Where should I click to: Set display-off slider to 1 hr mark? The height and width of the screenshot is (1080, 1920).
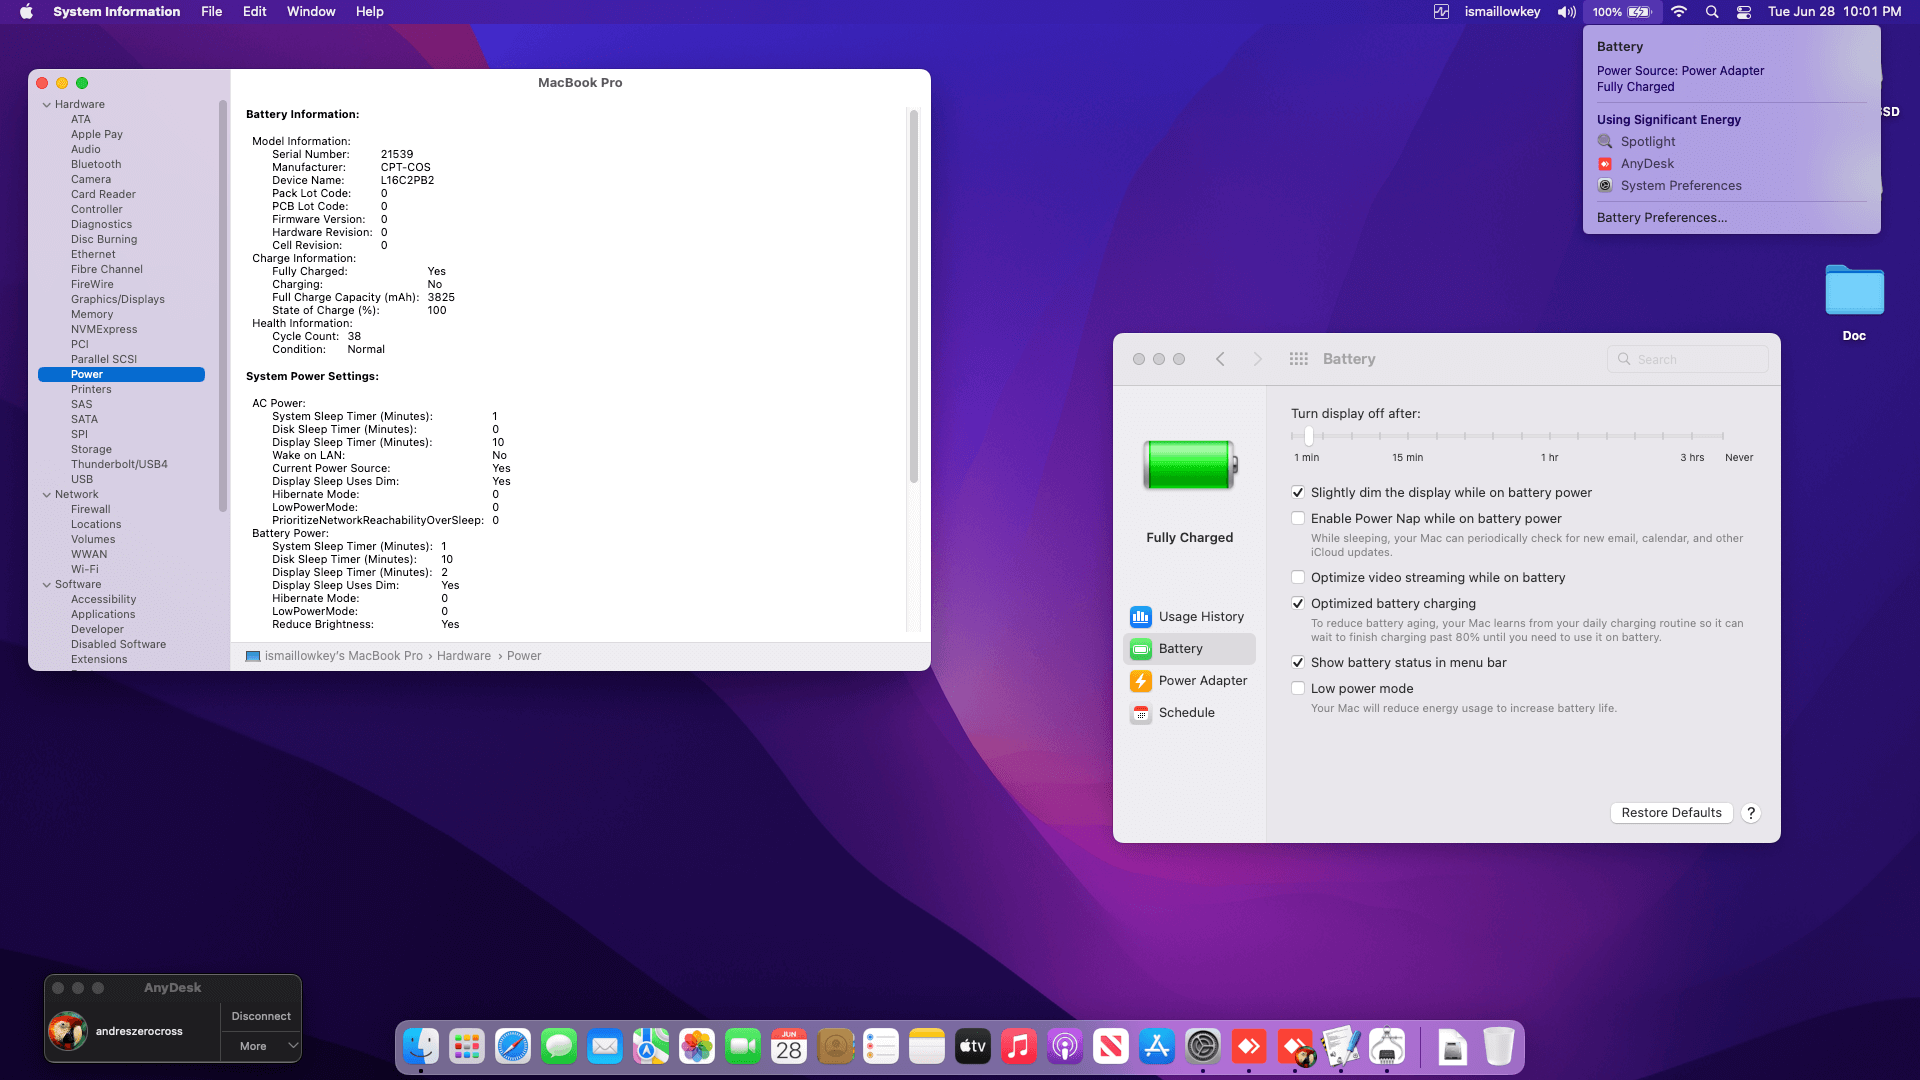[x=1550, y=436]
